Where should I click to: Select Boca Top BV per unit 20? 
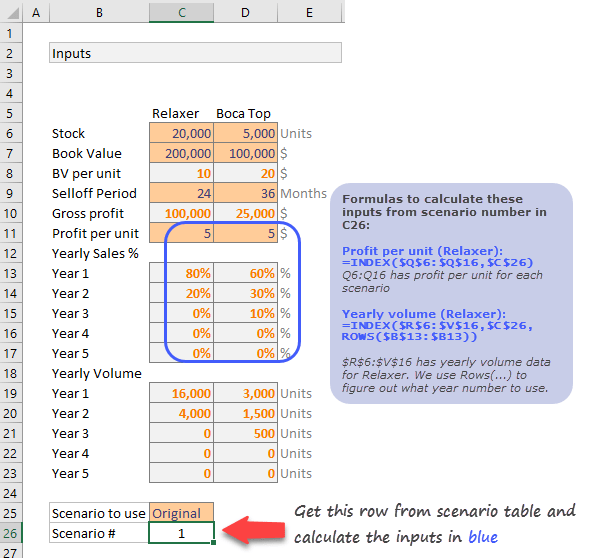point(245,173)
